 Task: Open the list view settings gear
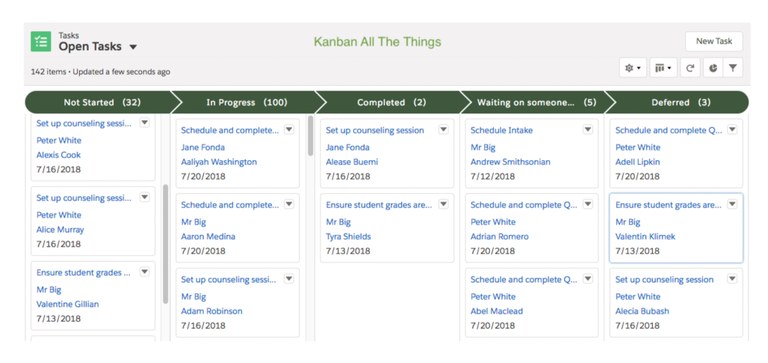coord(633,68)
